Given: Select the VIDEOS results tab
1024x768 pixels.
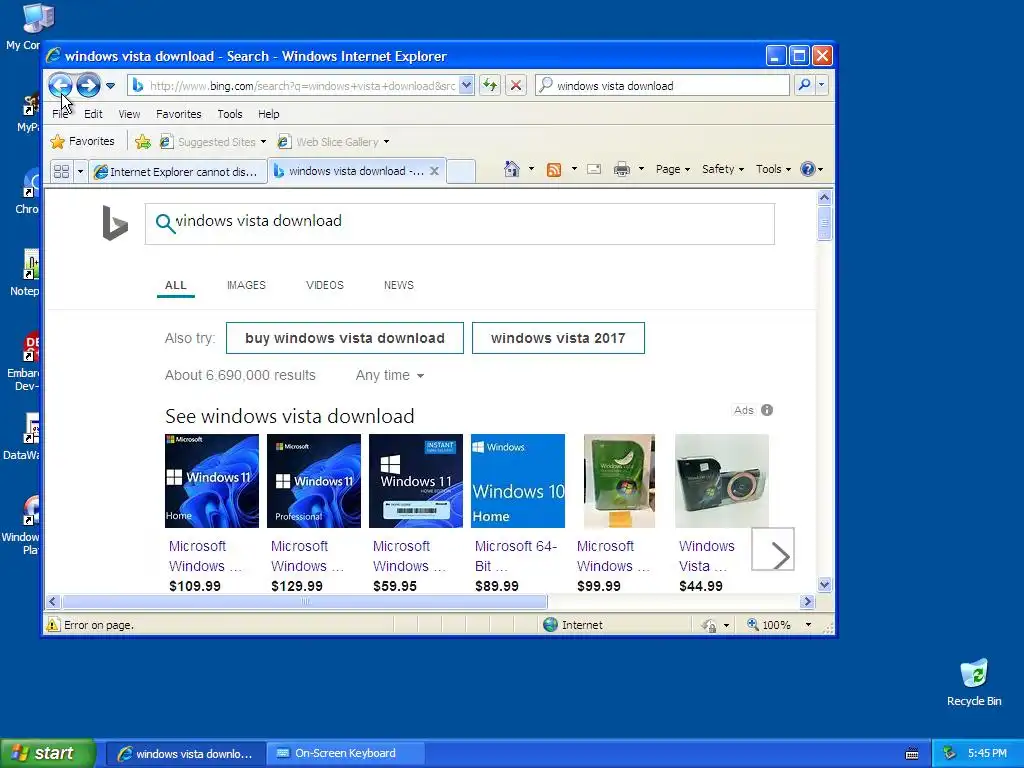Looking at the screenshot, I should (x=325, y=285).
